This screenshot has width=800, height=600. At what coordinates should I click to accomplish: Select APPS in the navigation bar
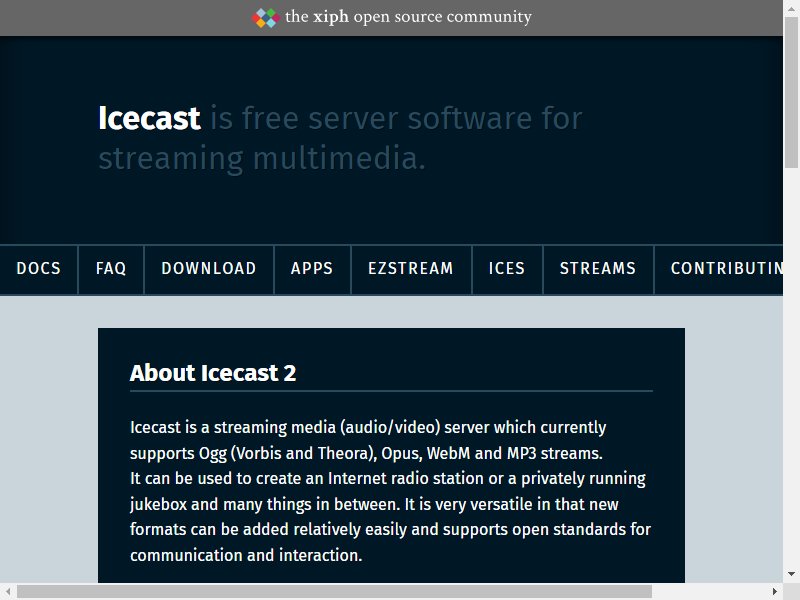click(312, 269)
